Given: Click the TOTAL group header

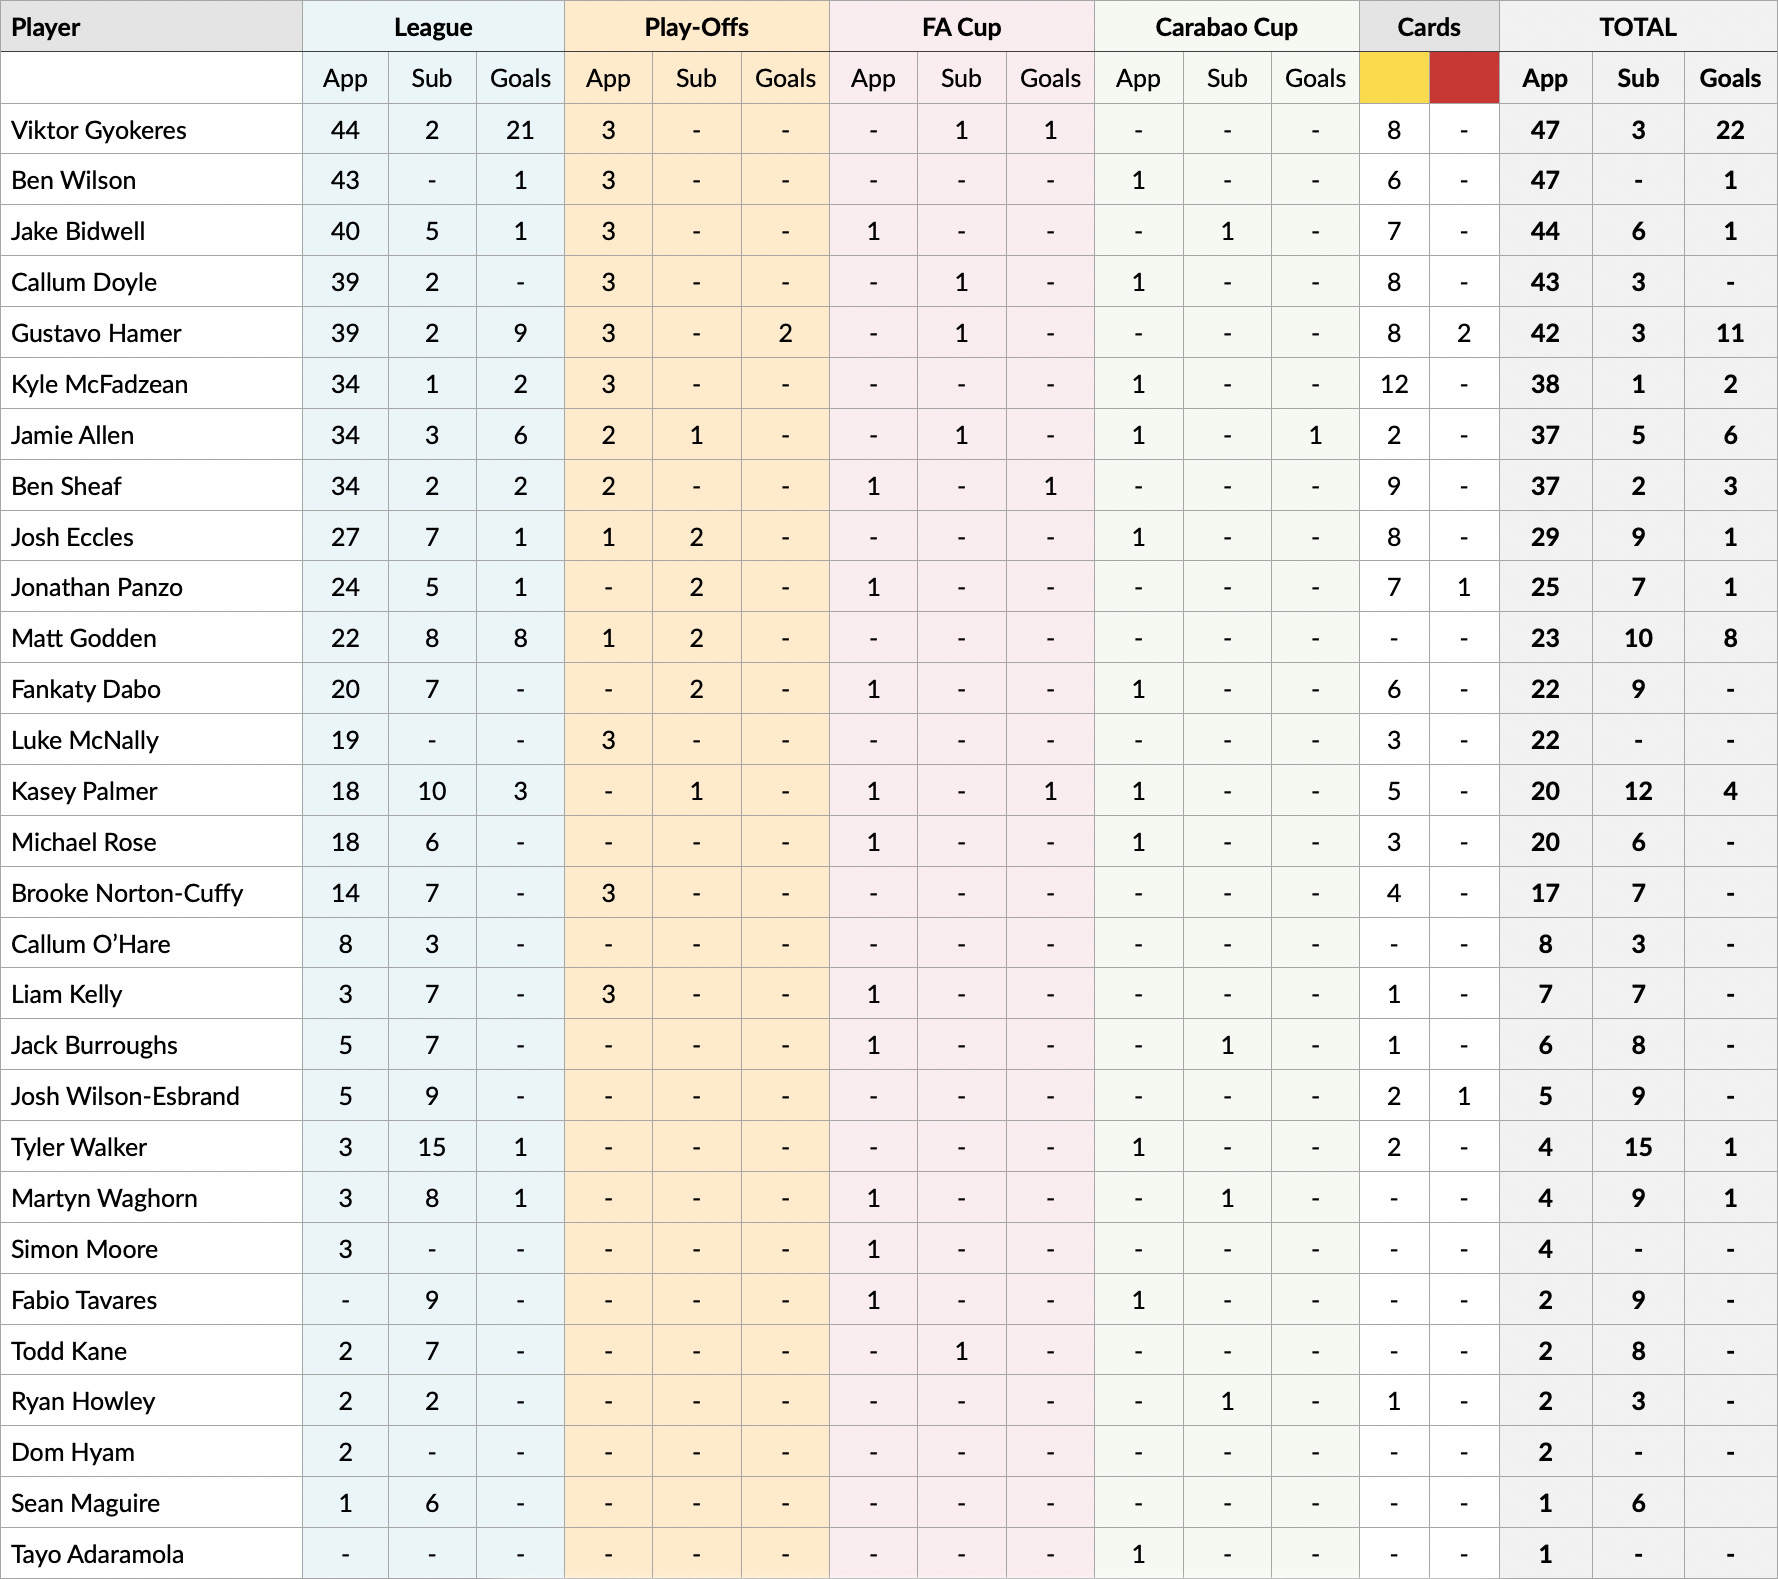Looking at the screenshot, I should (x=1638, y=27).
